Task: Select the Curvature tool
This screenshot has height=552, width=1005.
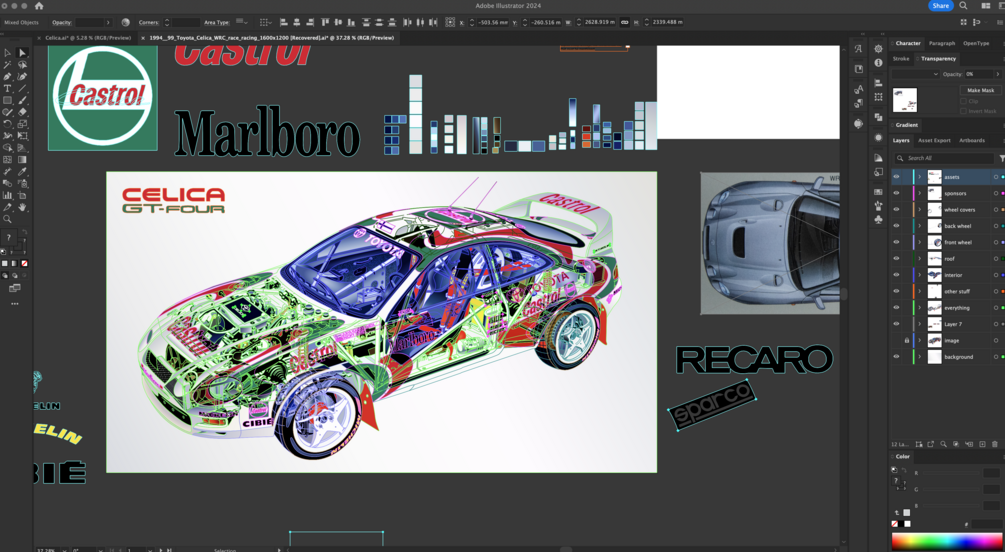Action: (x=22, y=77)
